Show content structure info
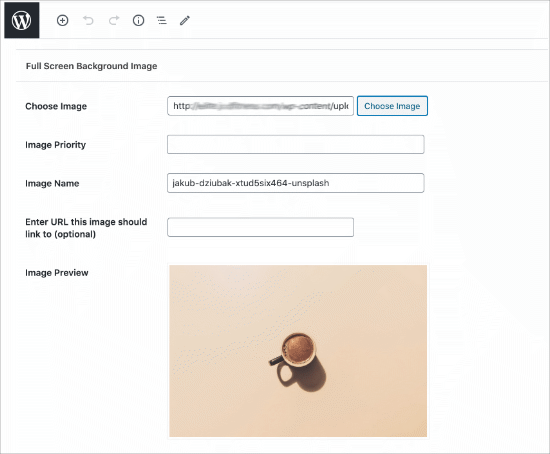The image size is (550, 454). click(x=138, y=20)
